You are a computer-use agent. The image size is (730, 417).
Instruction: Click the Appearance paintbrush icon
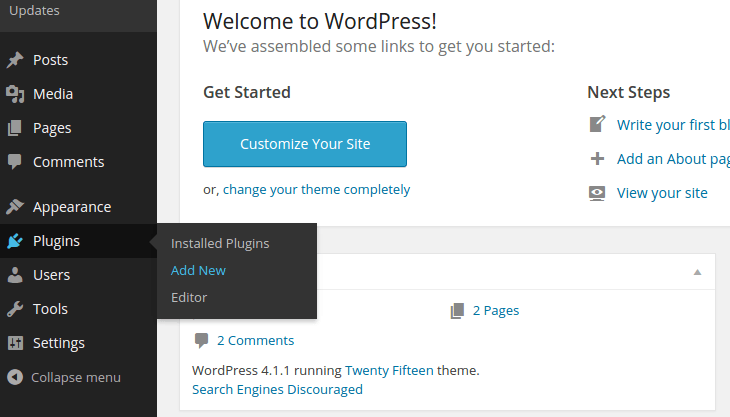15,207
